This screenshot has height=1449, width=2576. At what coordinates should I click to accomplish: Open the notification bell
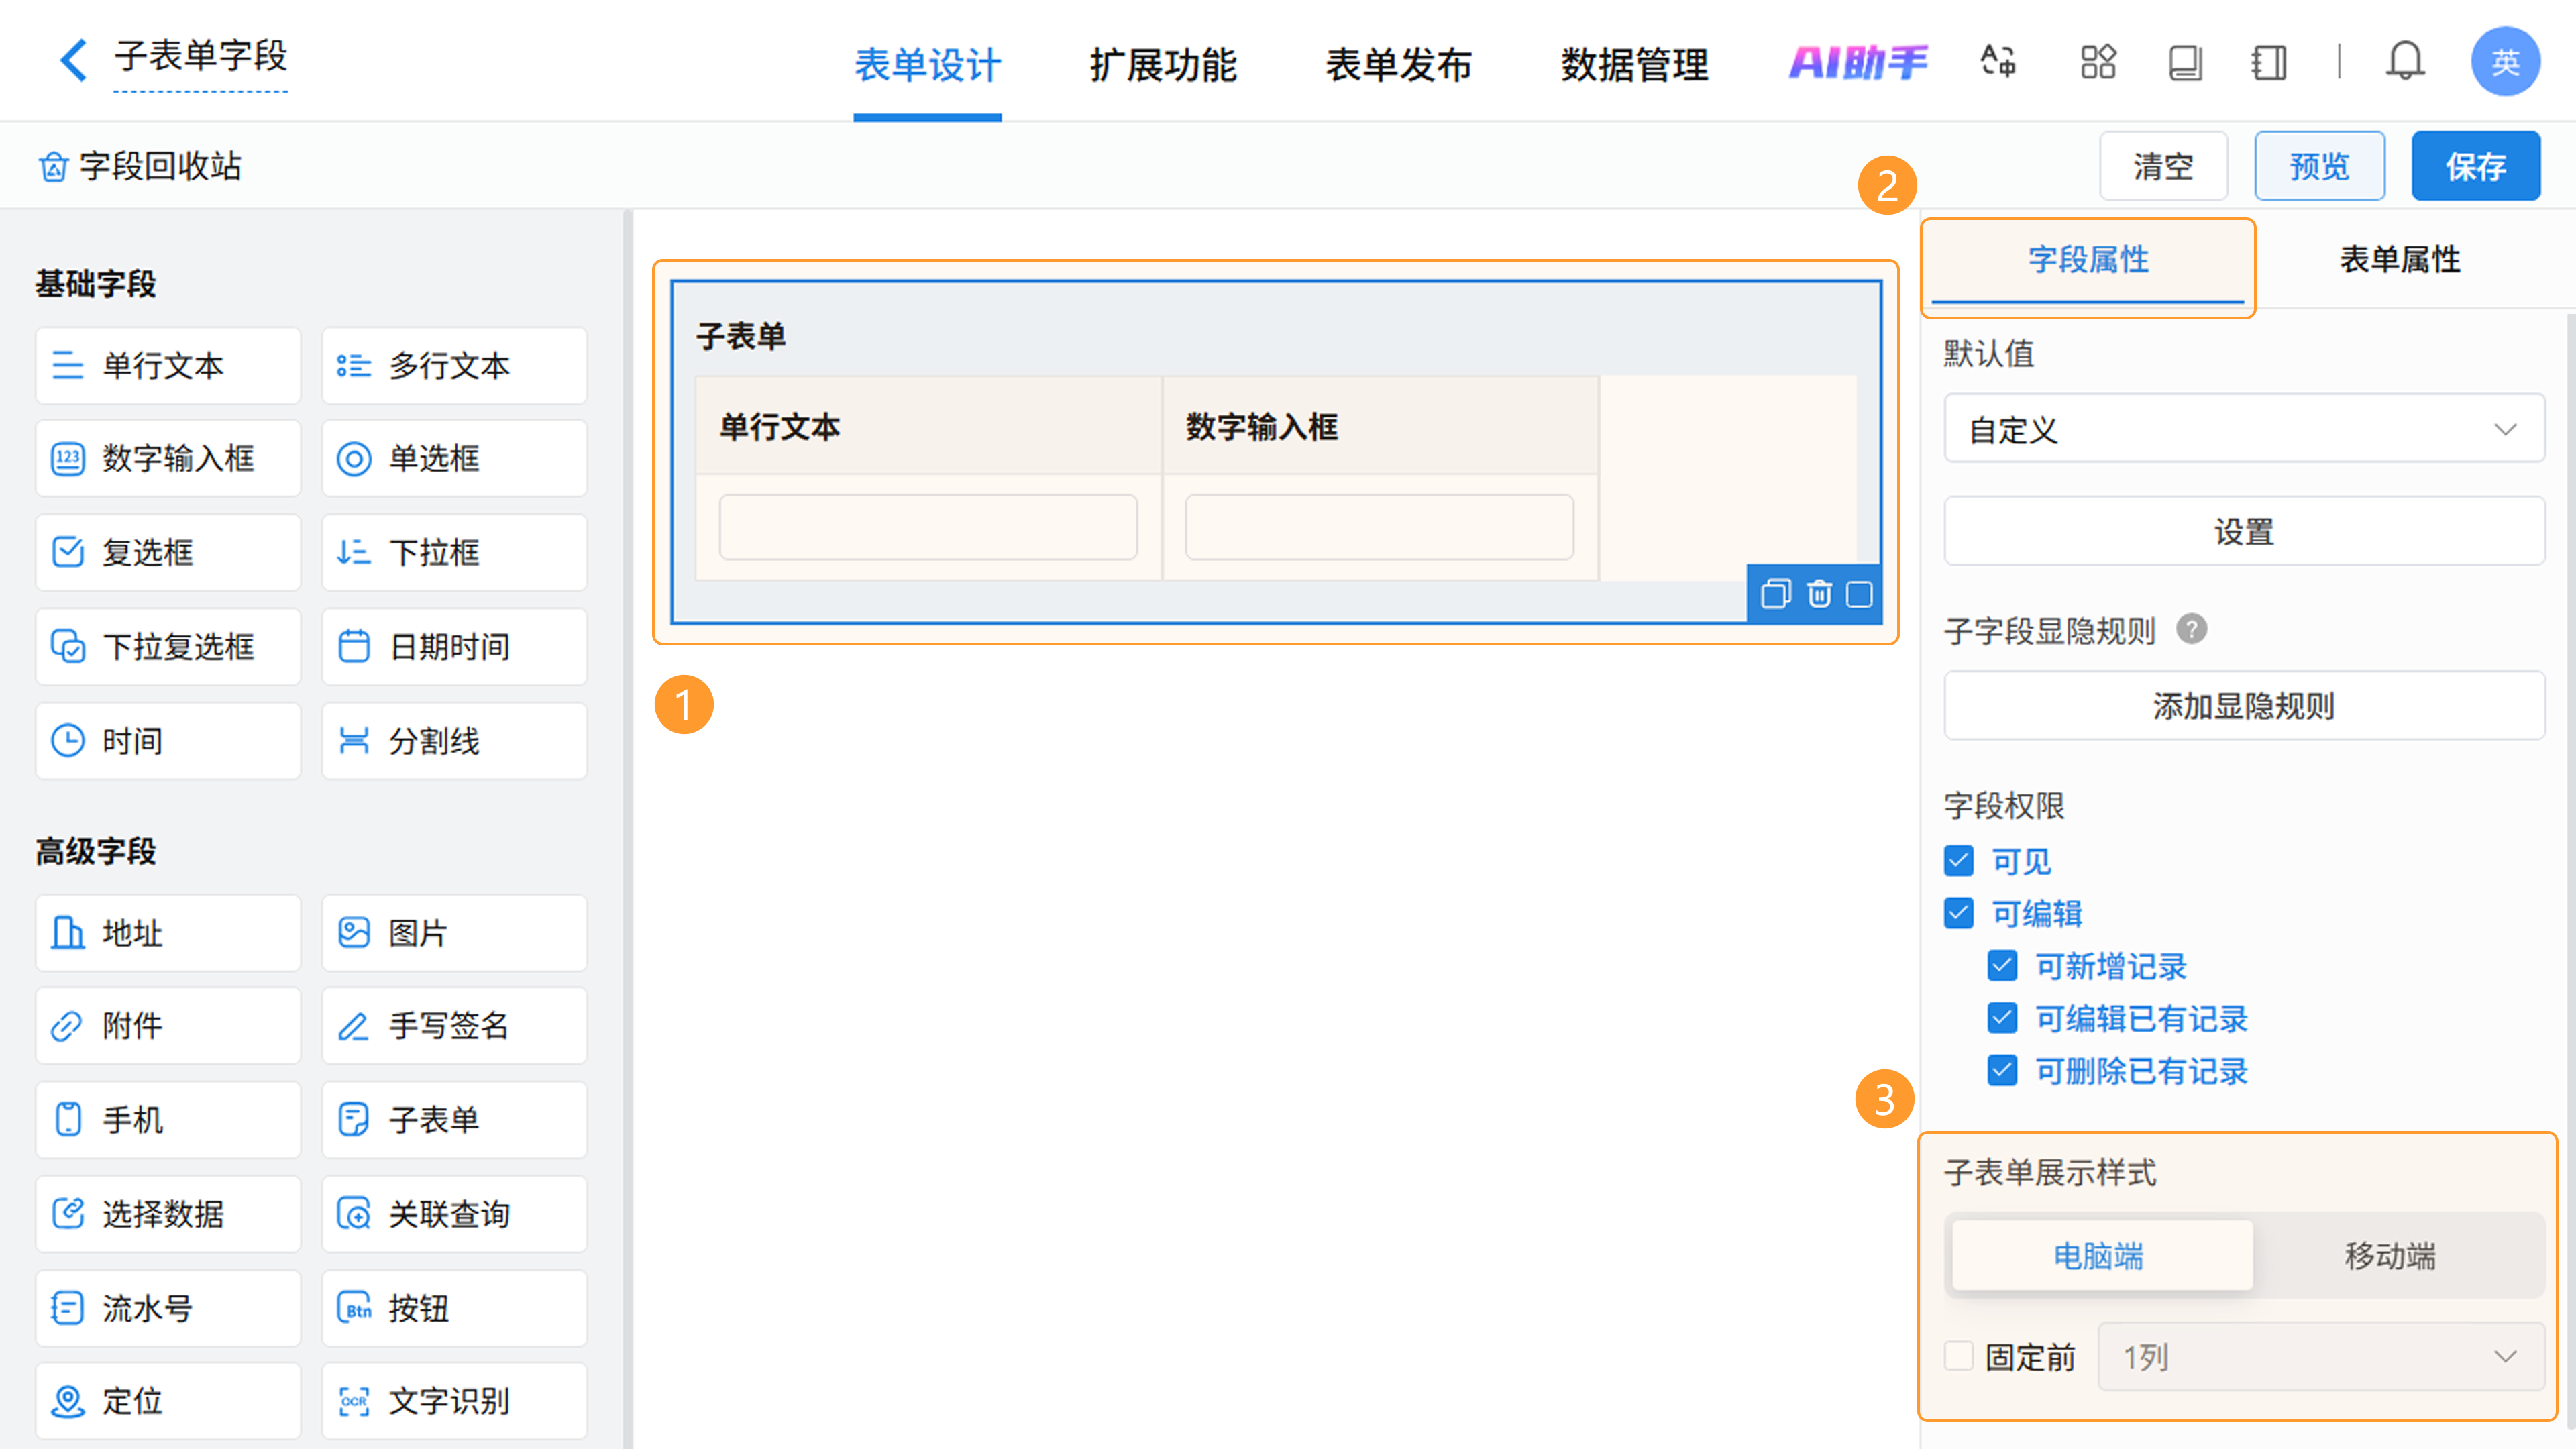click(2404, 62)
